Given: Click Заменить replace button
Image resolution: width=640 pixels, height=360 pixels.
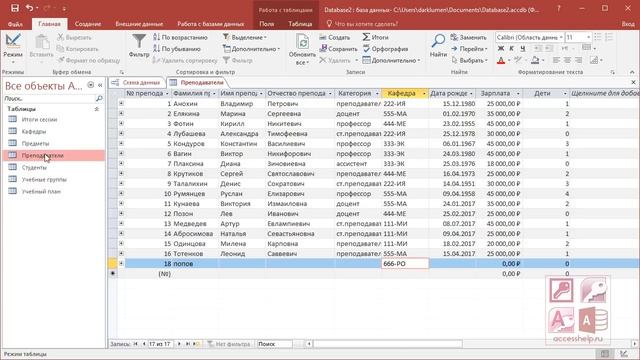Looking at the screenshot, I should [x=469, y=37].
